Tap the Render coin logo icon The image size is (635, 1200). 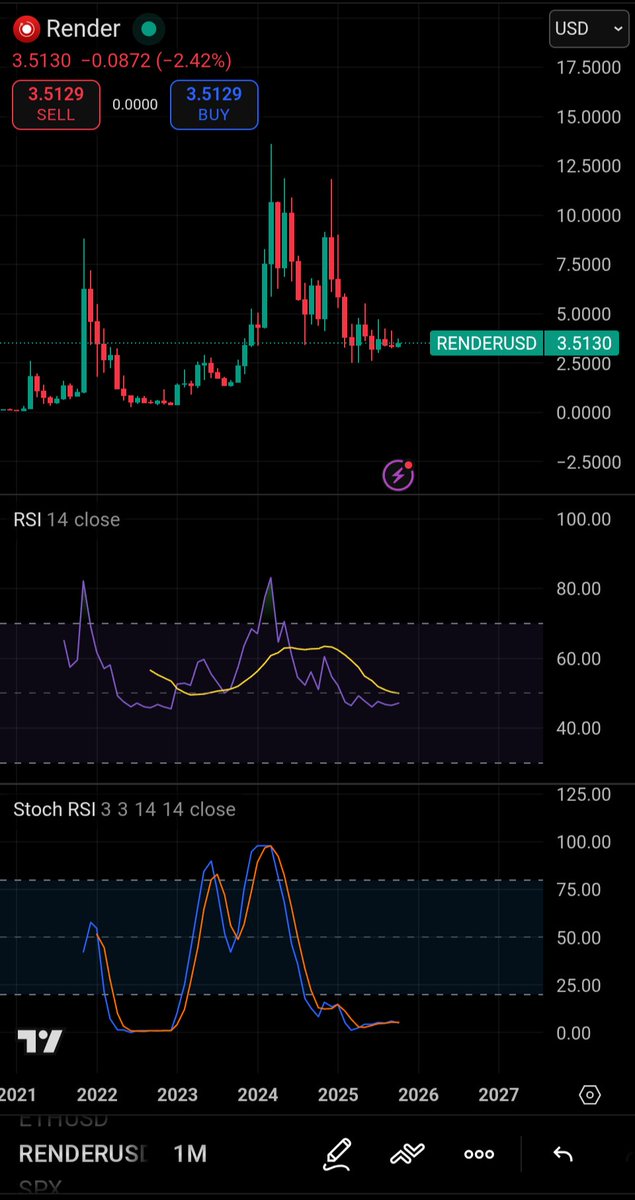tap(26, 29)
